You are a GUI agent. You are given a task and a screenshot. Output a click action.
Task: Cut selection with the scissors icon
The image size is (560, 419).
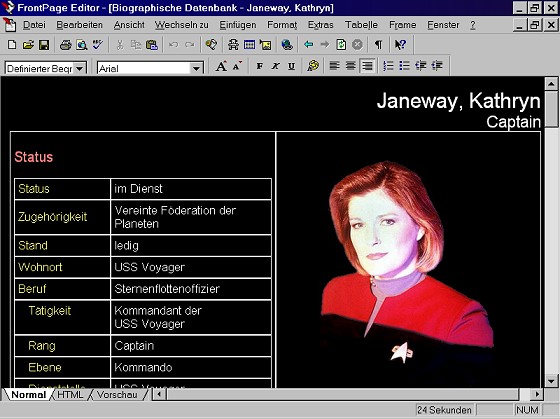120,45
